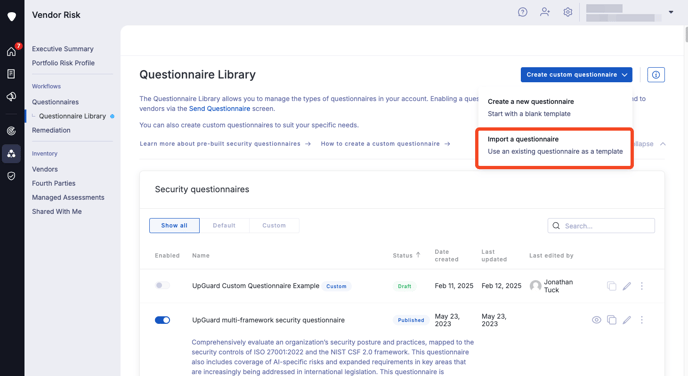688x376 pixels.
Task: Open the Create custom questionnaire dropdown
Action: click(576, 75)
